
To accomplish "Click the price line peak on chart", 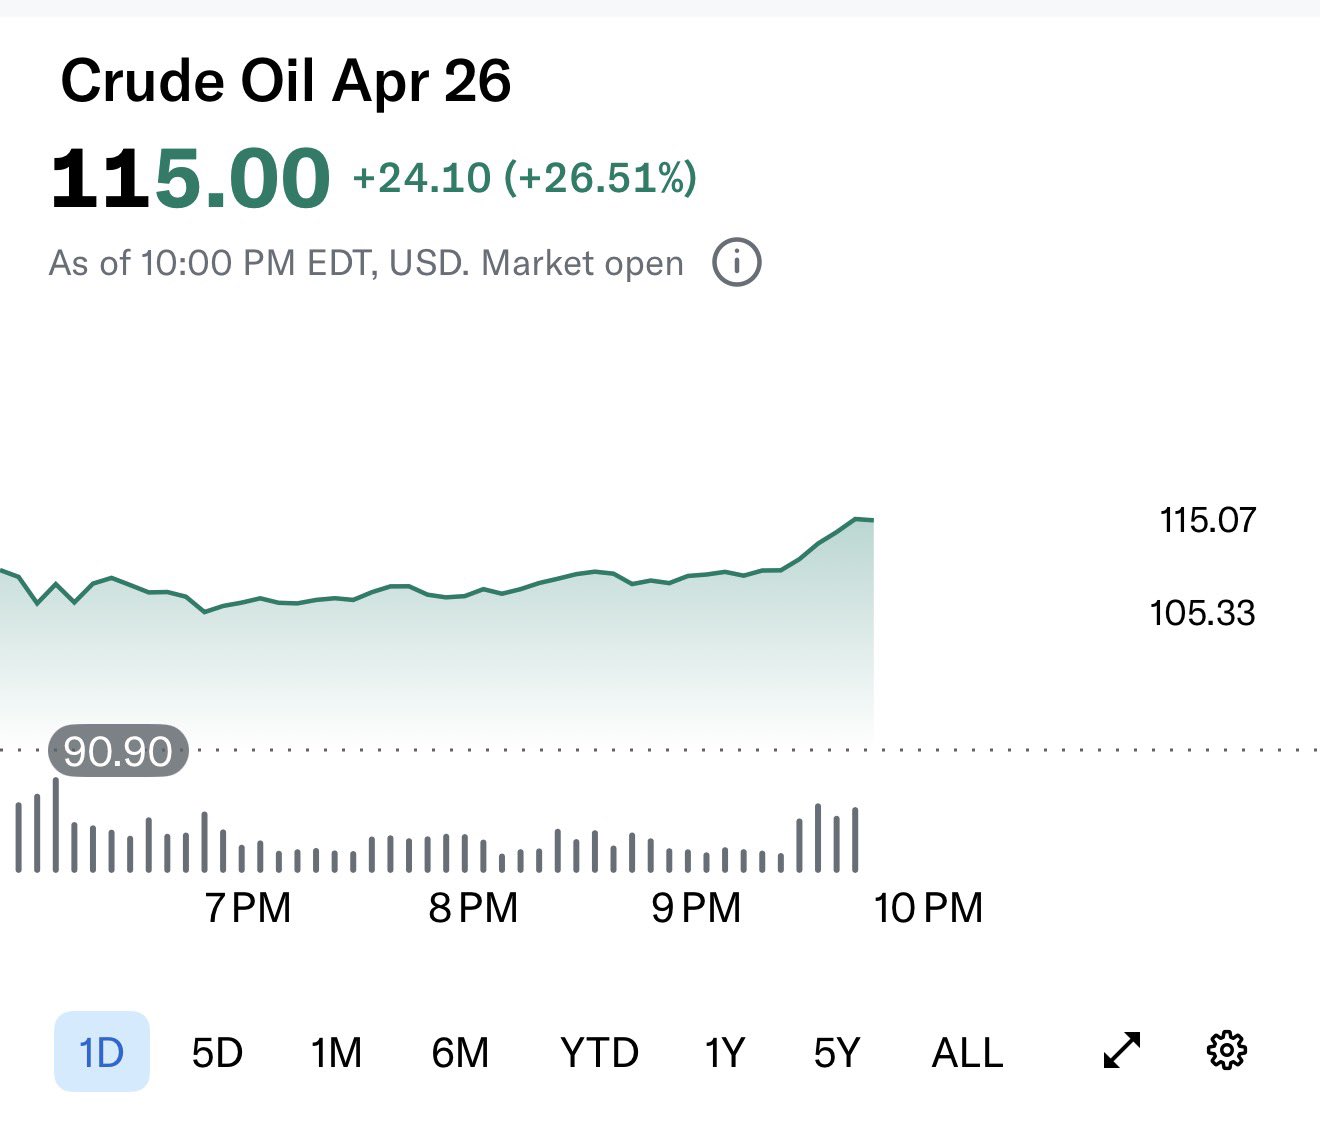I will (857, 519).
